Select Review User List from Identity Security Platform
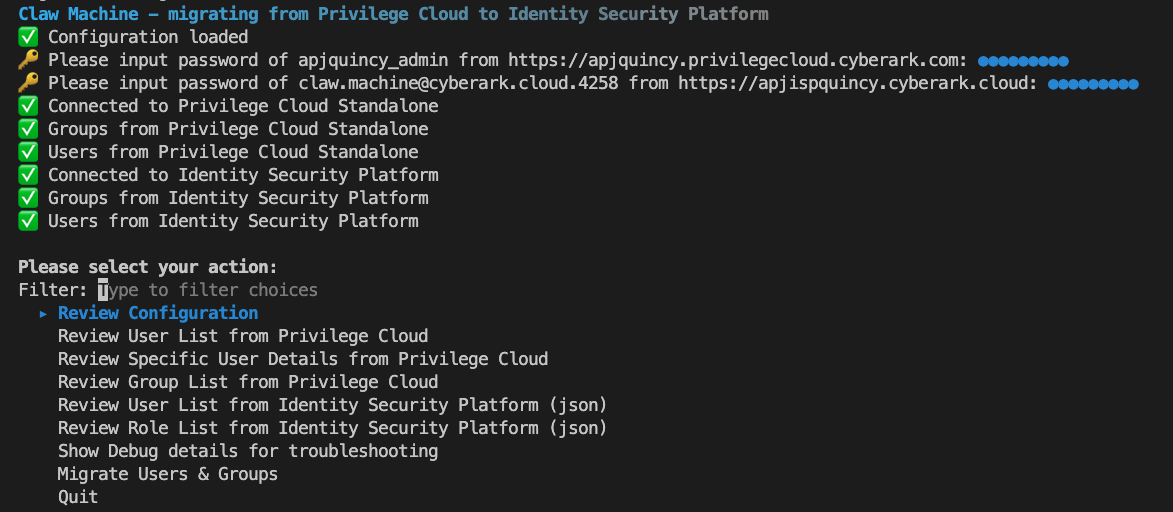 pyautogui.click(x=333, y=406)
